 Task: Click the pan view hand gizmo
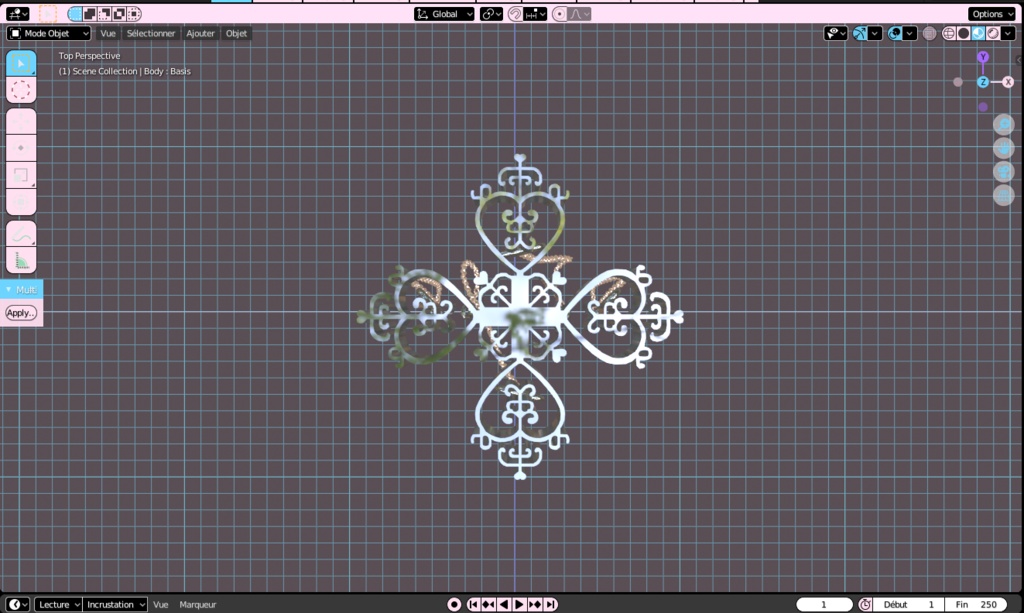1004,148
